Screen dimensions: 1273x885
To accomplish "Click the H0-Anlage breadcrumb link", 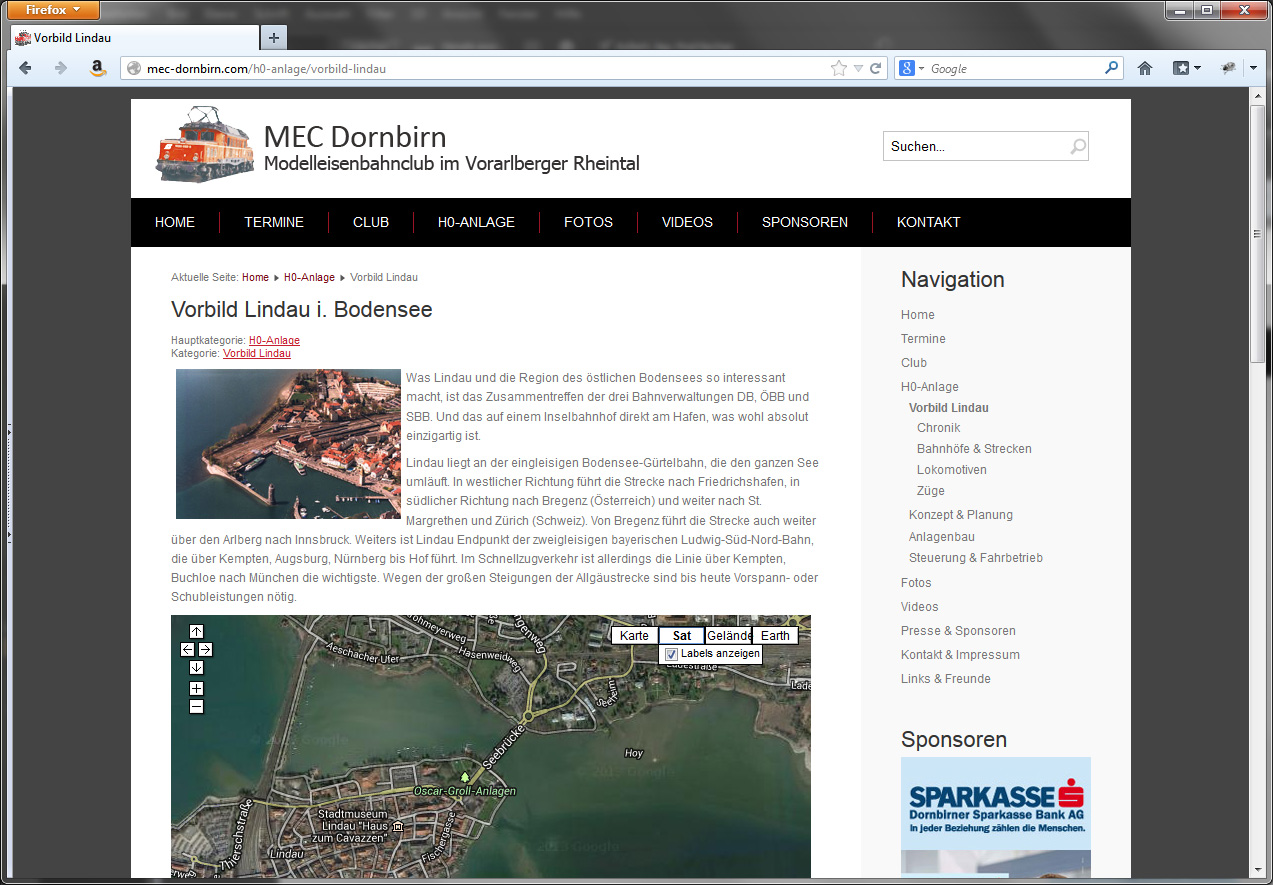I will 309,277.
